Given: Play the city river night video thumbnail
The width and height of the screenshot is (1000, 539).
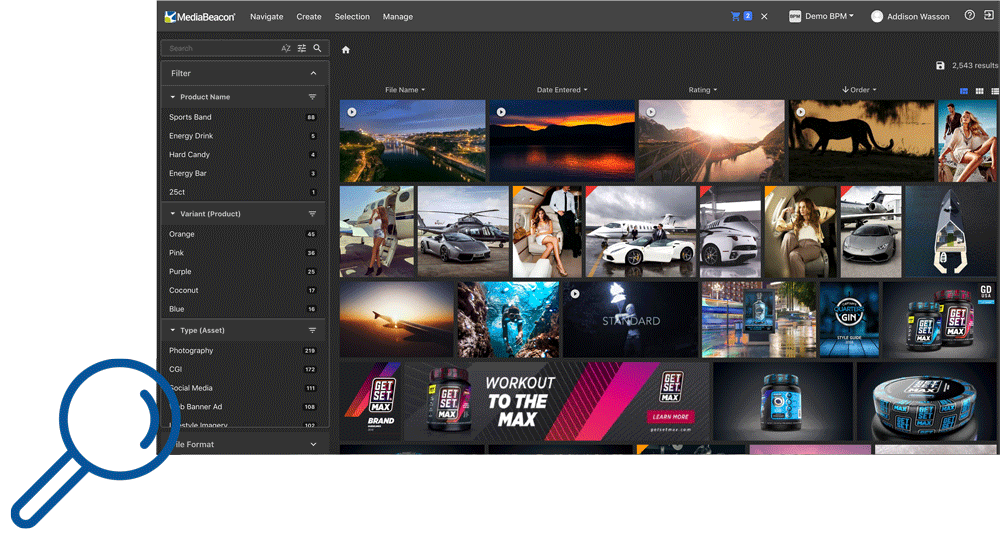Looking at the screenshot, I should [x=352, y=112].
